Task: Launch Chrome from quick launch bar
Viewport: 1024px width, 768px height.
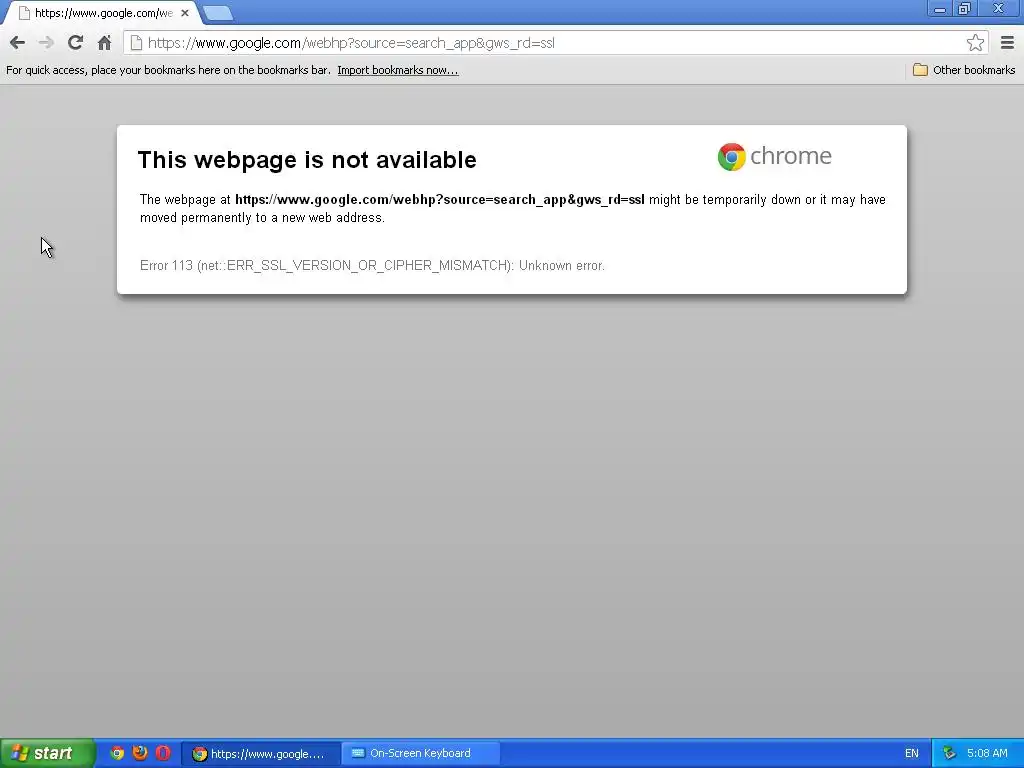Action: [117, 753]
